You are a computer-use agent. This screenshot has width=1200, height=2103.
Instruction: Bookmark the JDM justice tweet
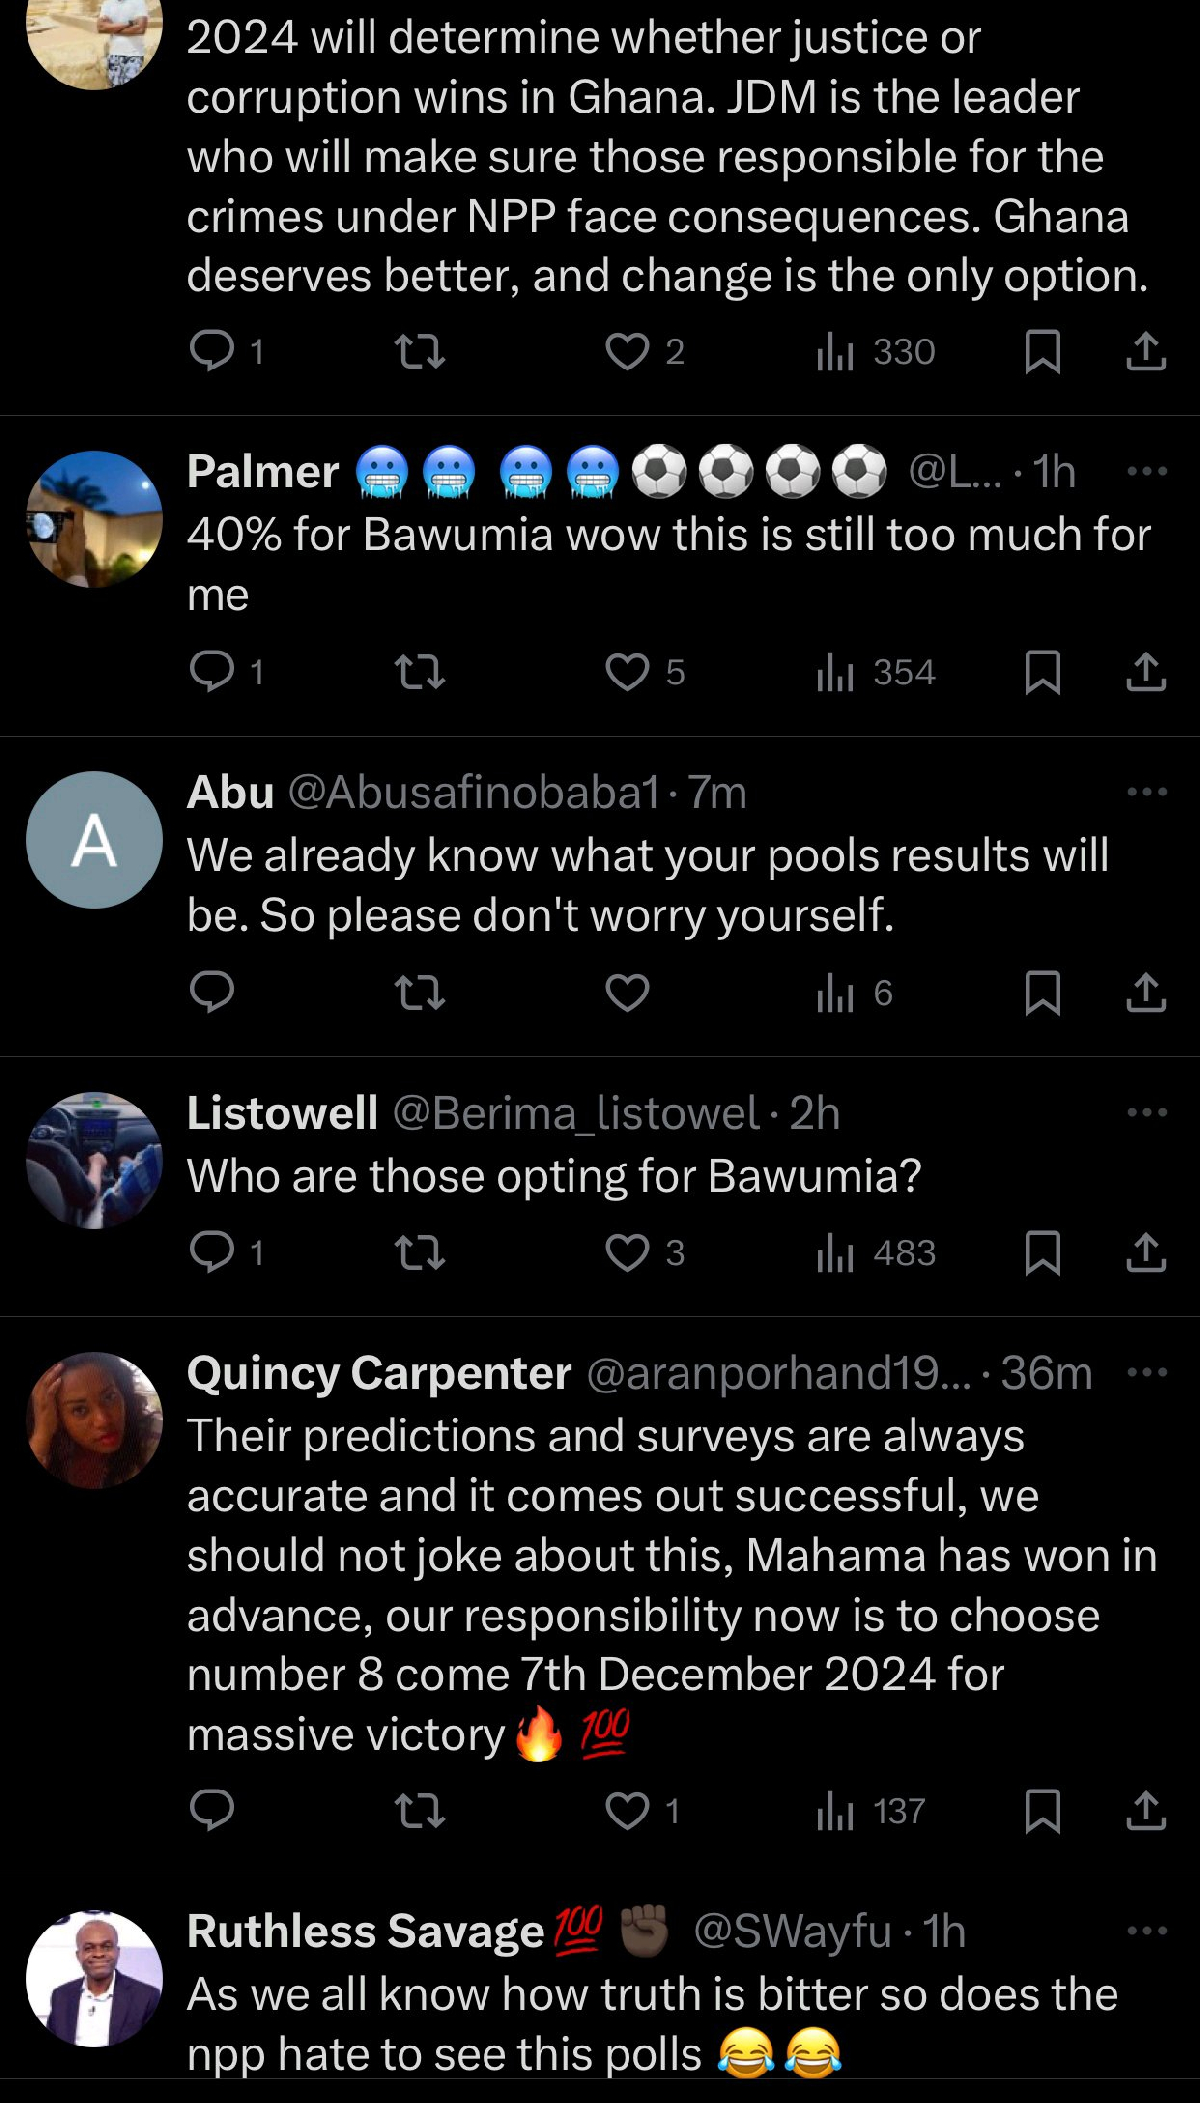(1043, 352)
